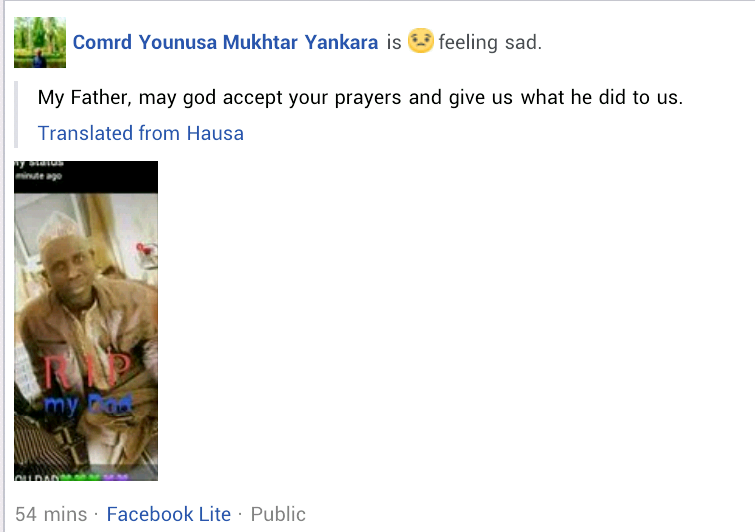This screenshot has width=755, height=532.
Task: Open the attached RIP photo
Action: (x=86, y=321)
